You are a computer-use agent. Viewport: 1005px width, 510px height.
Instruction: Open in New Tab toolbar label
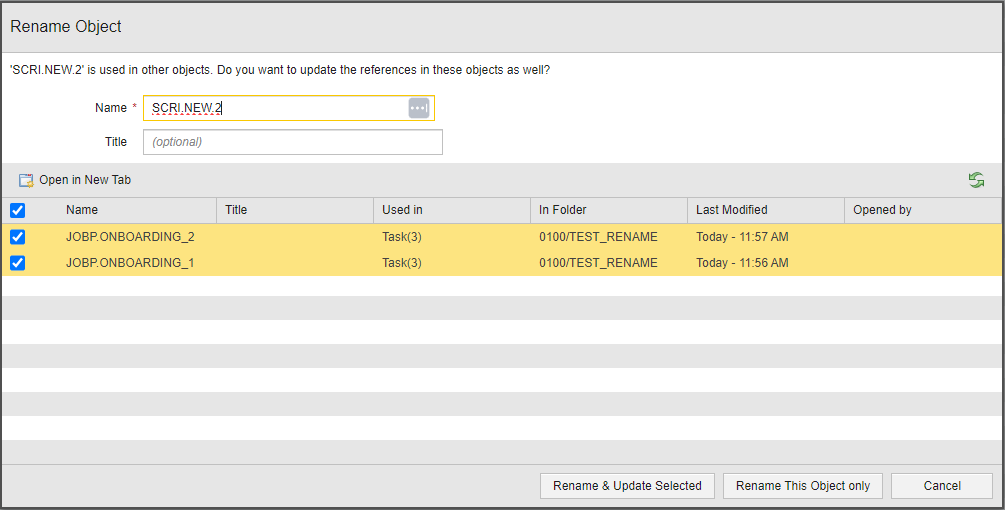click(x=85, y=180)
